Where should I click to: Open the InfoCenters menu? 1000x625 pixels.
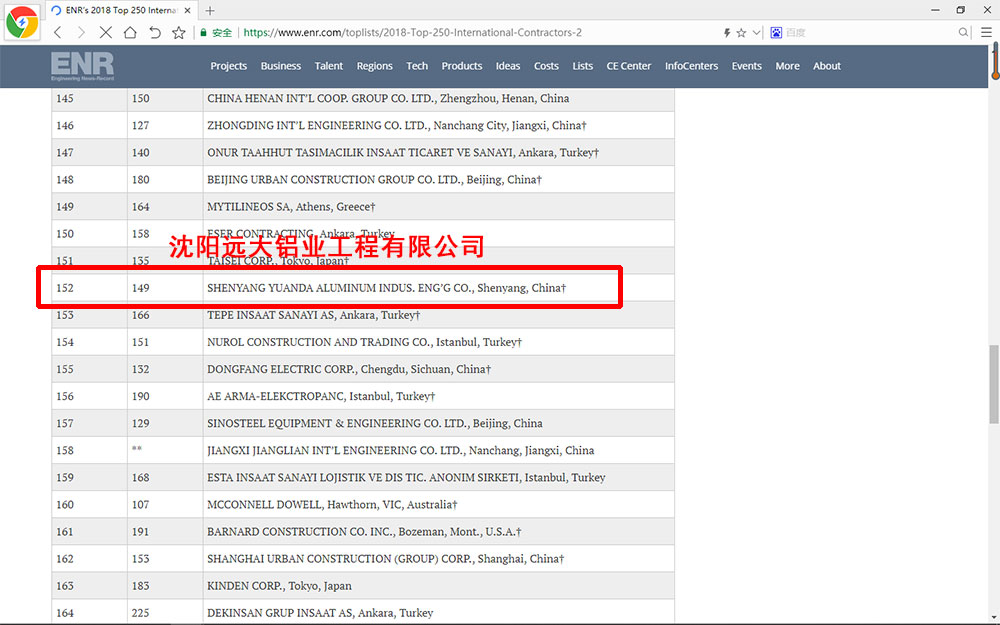[x=691, y=66]
